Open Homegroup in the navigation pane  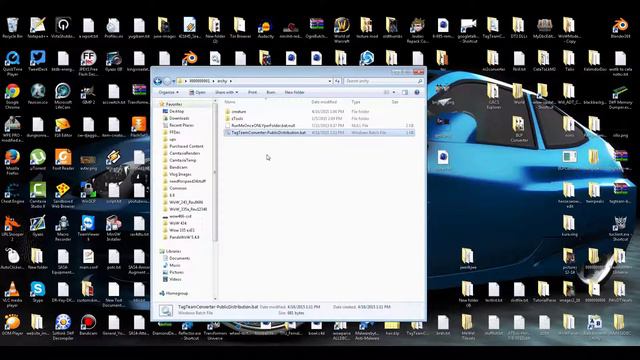point(177,293)
